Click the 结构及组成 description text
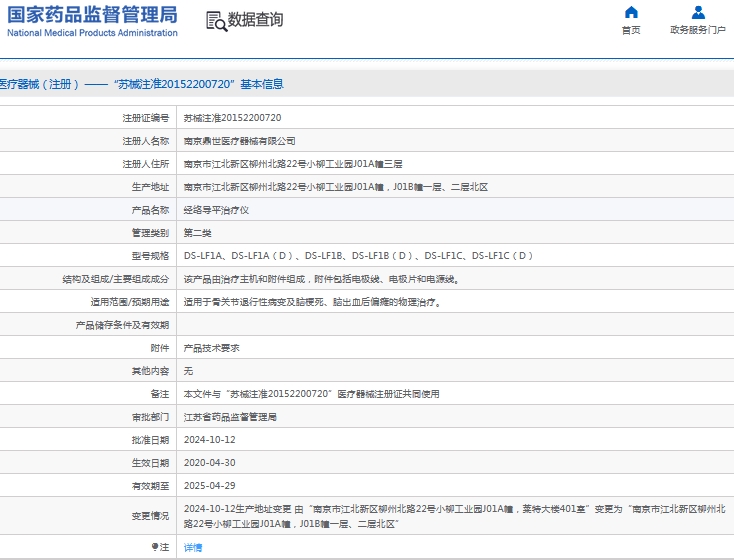Image resolution: width=734 pixels, height=560 pixels. coord(321,279)
